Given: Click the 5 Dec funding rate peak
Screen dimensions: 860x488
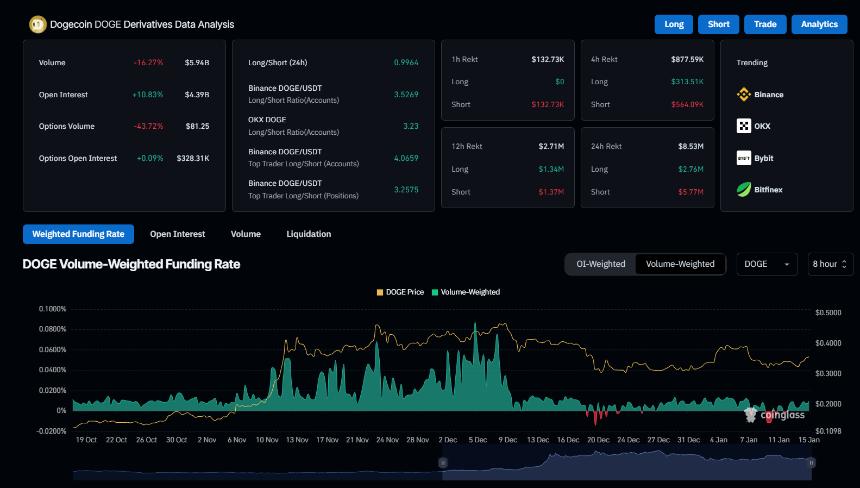Looking at the screenshot, I should click(x=475, y=325).
